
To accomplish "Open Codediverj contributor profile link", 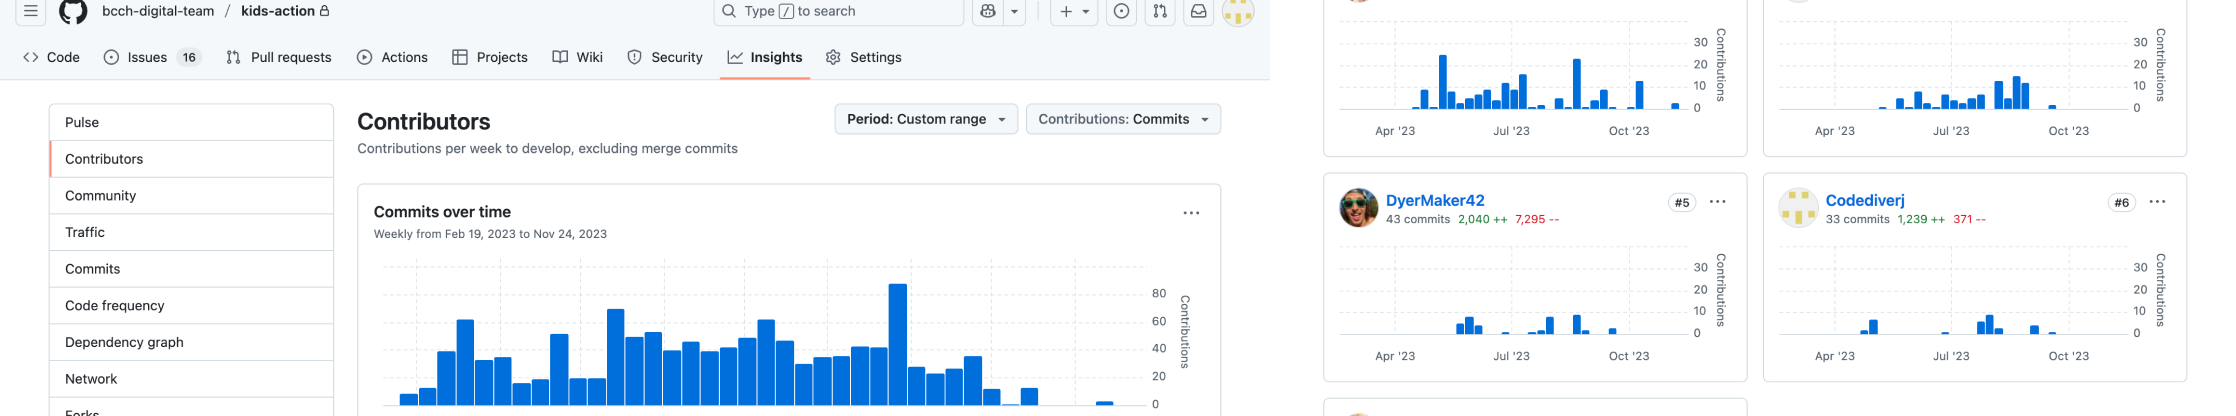I will click(x=1865, y=200).
